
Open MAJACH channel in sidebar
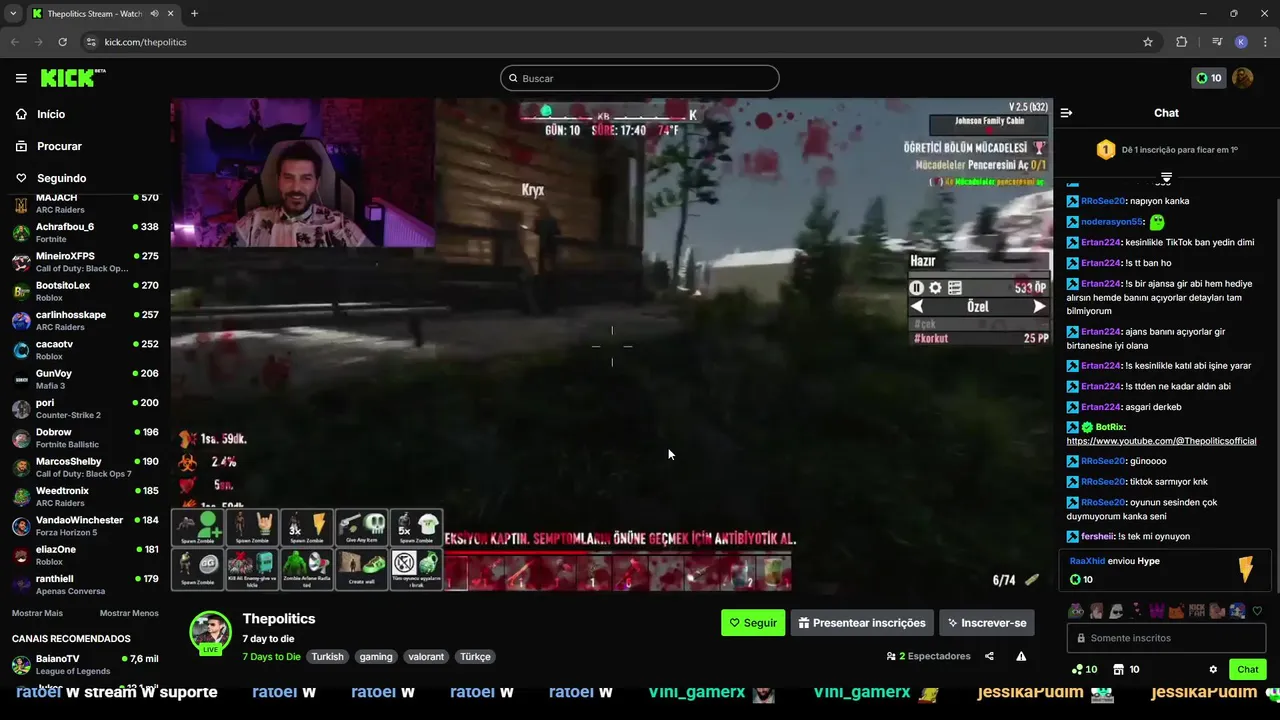click(x=85, y=203)
